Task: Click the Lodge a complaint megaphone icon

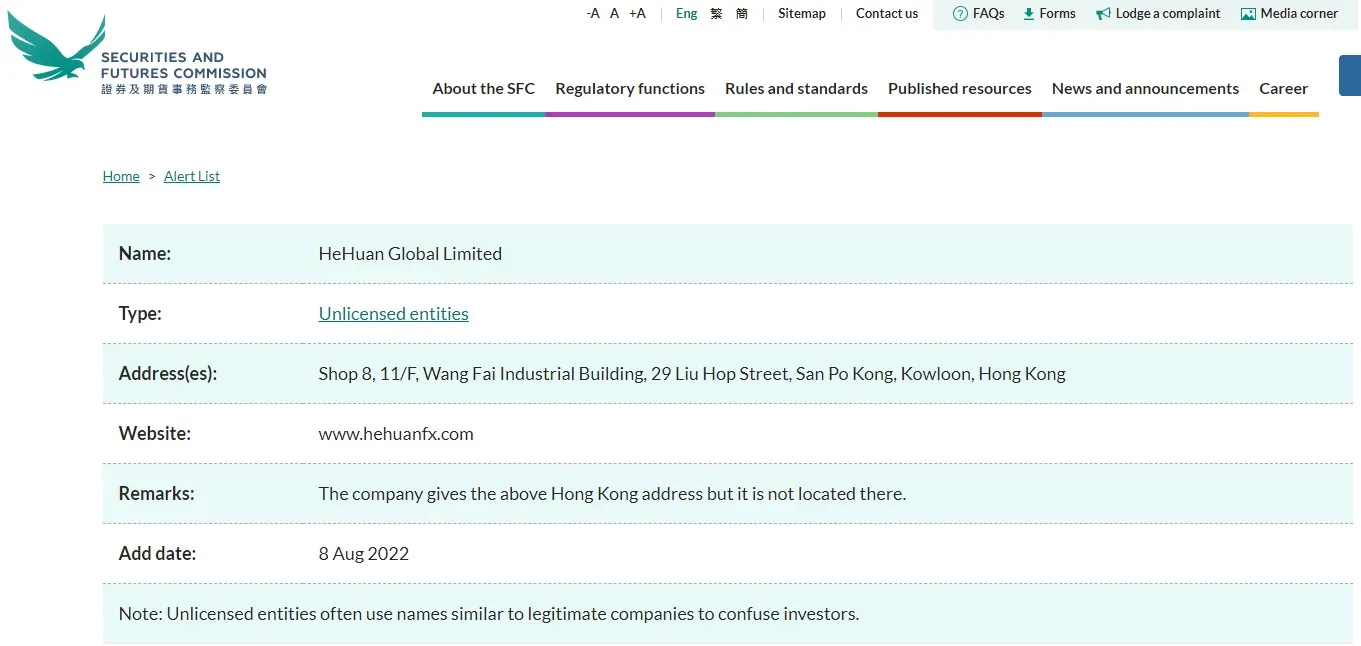Action: tap(1103, 14)
